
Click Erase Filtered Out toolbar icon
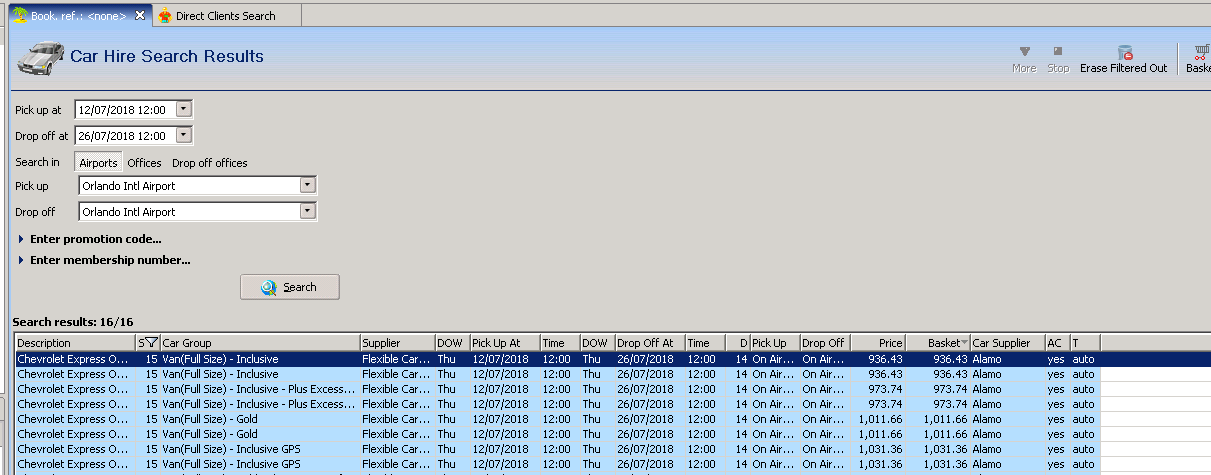pyautogui.click(x=1124, y=58)
